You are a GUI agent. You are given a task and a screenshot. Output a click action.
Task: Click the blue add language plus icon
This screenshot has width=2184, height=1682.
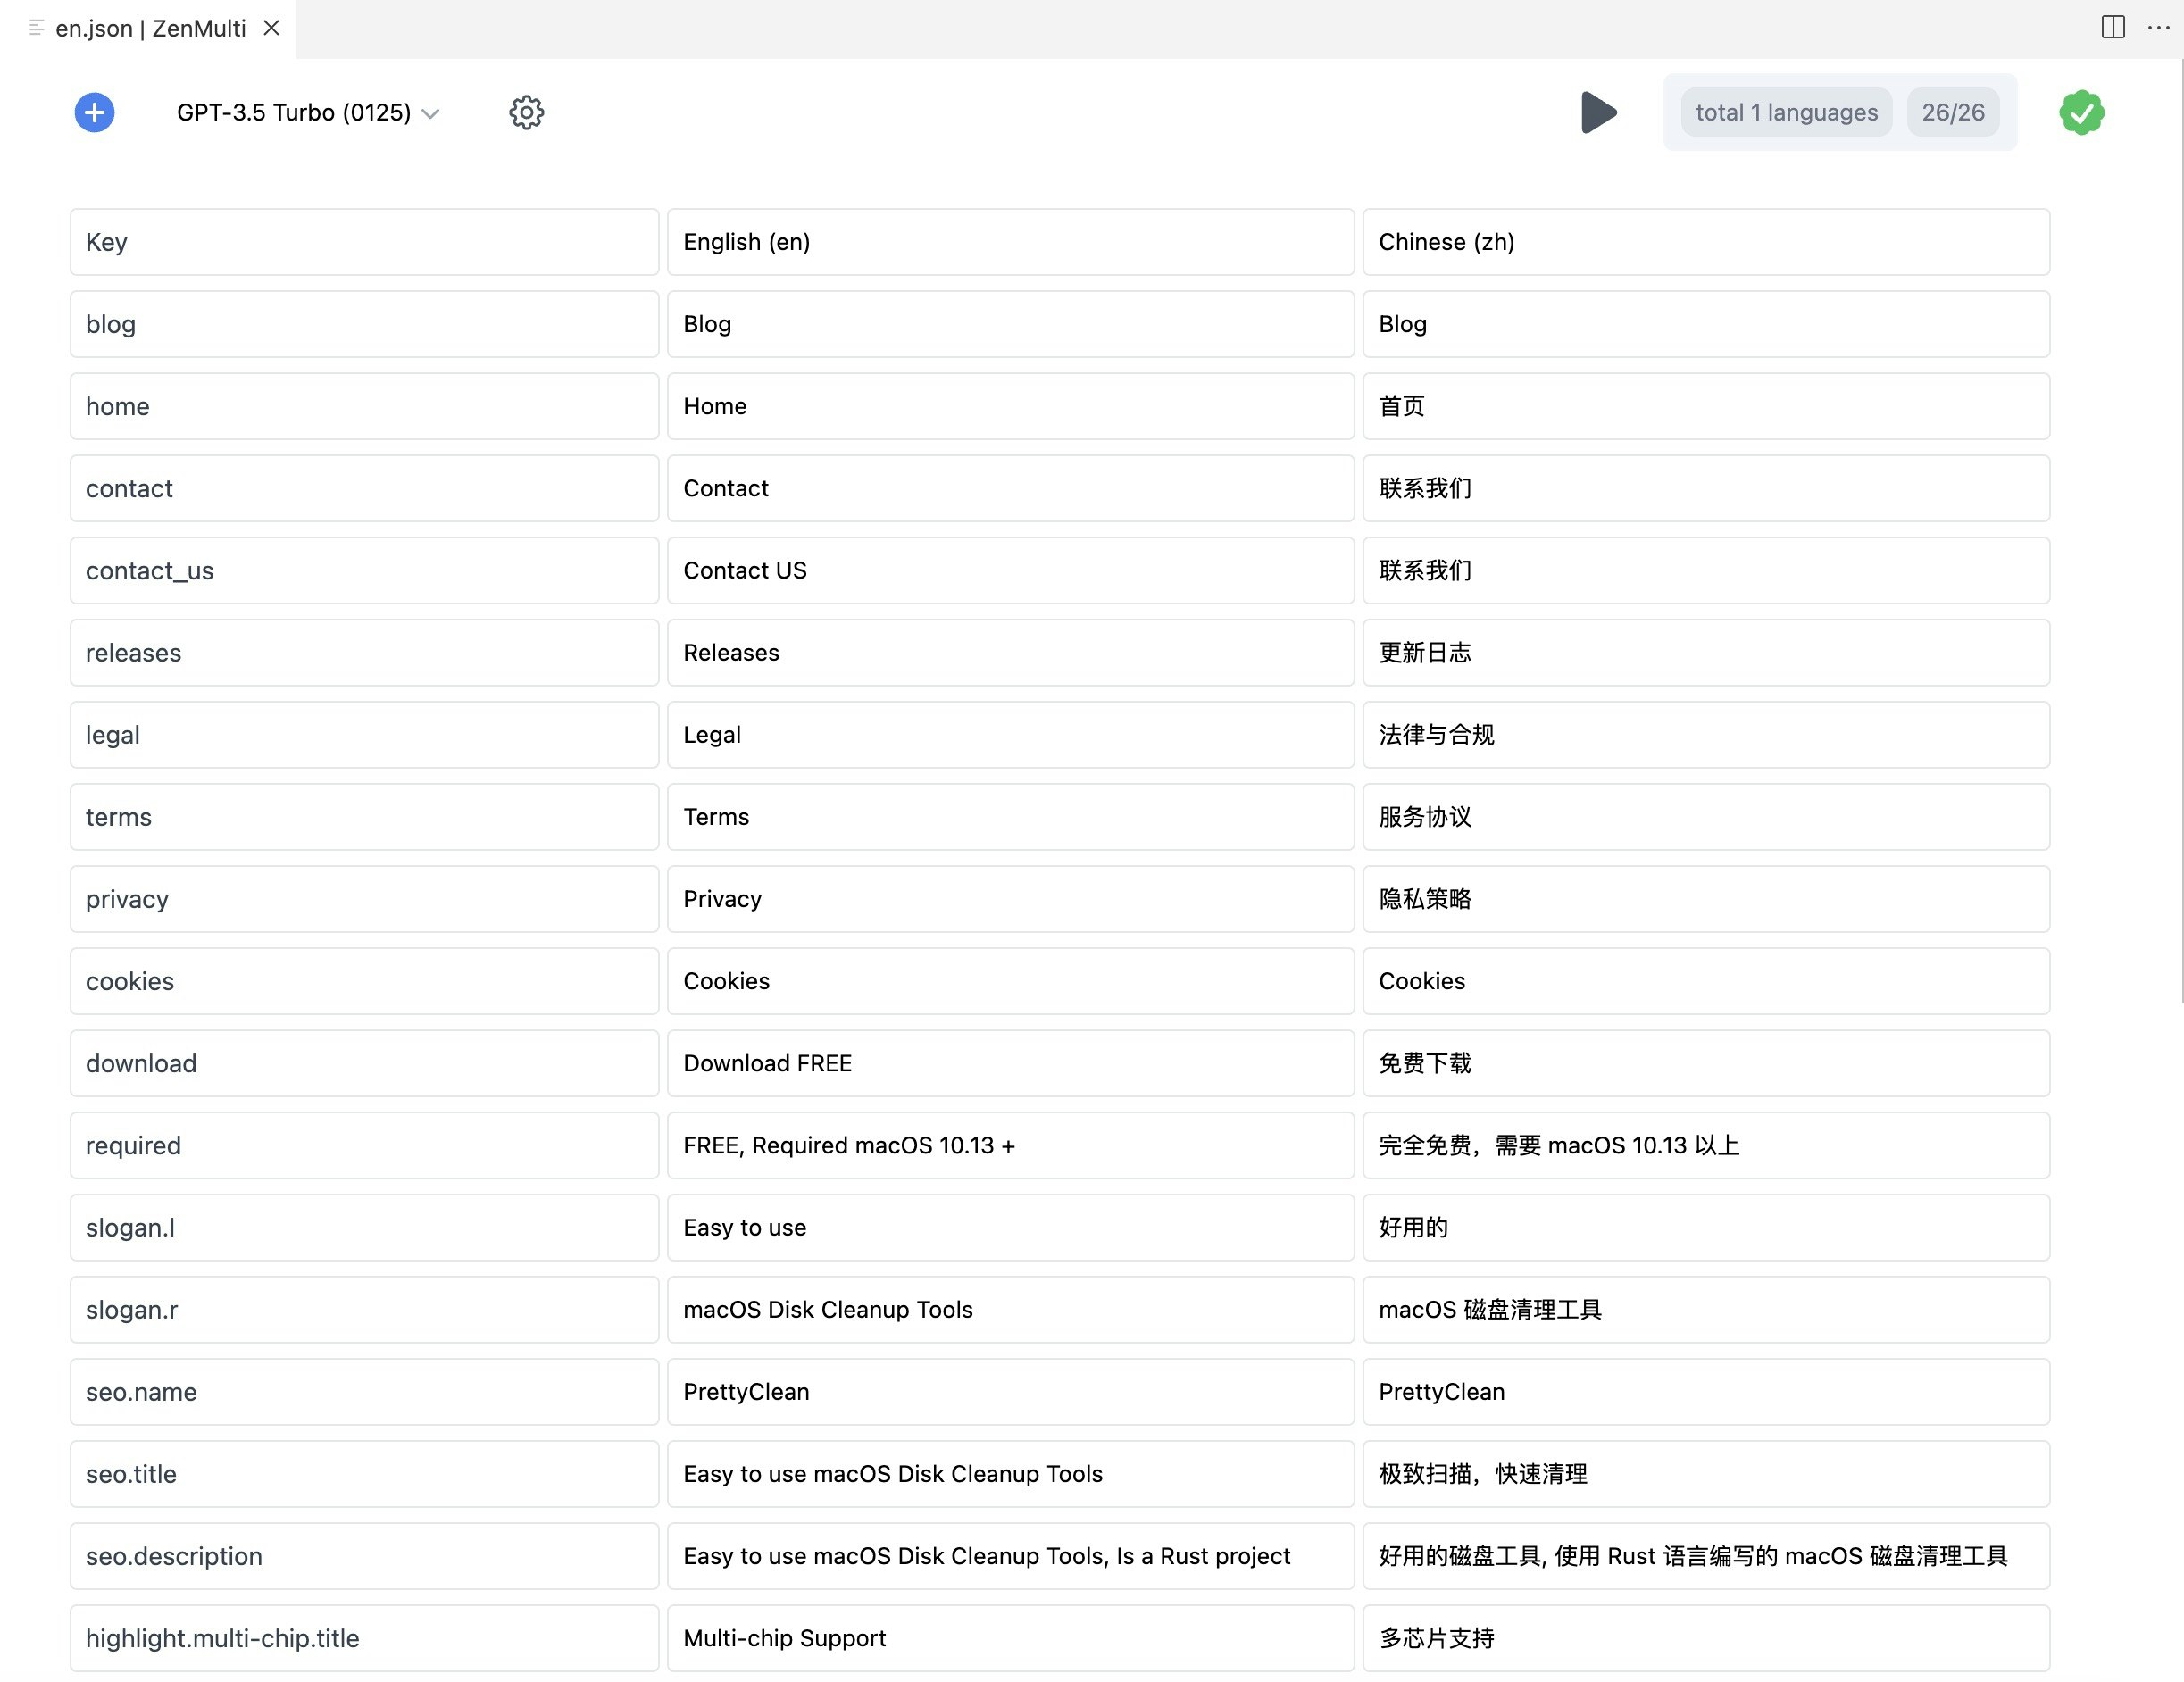coord(94,112)
